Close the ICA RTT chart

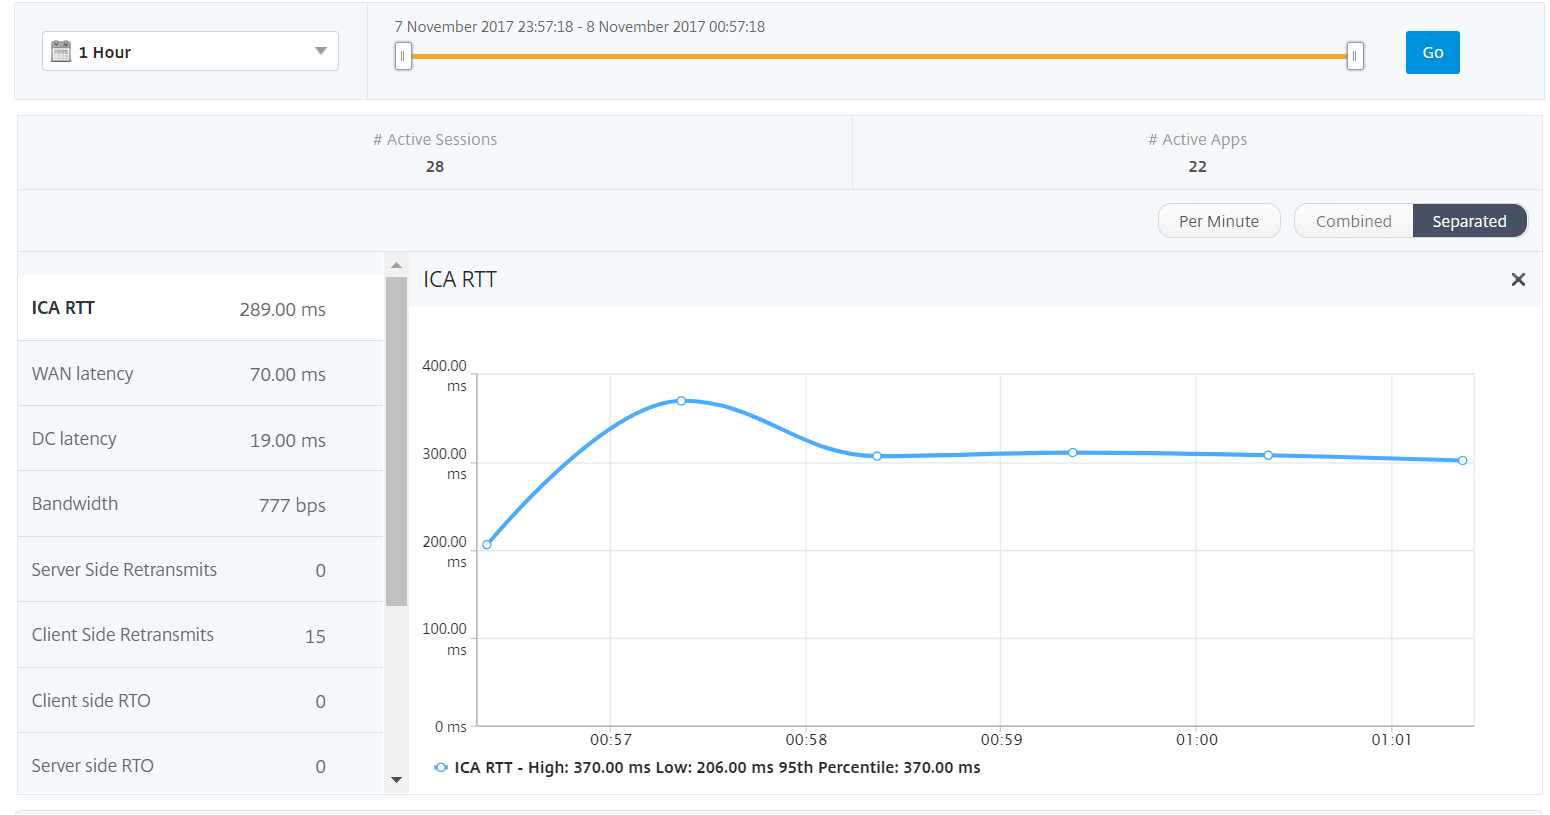click(x=1518, y=280)
